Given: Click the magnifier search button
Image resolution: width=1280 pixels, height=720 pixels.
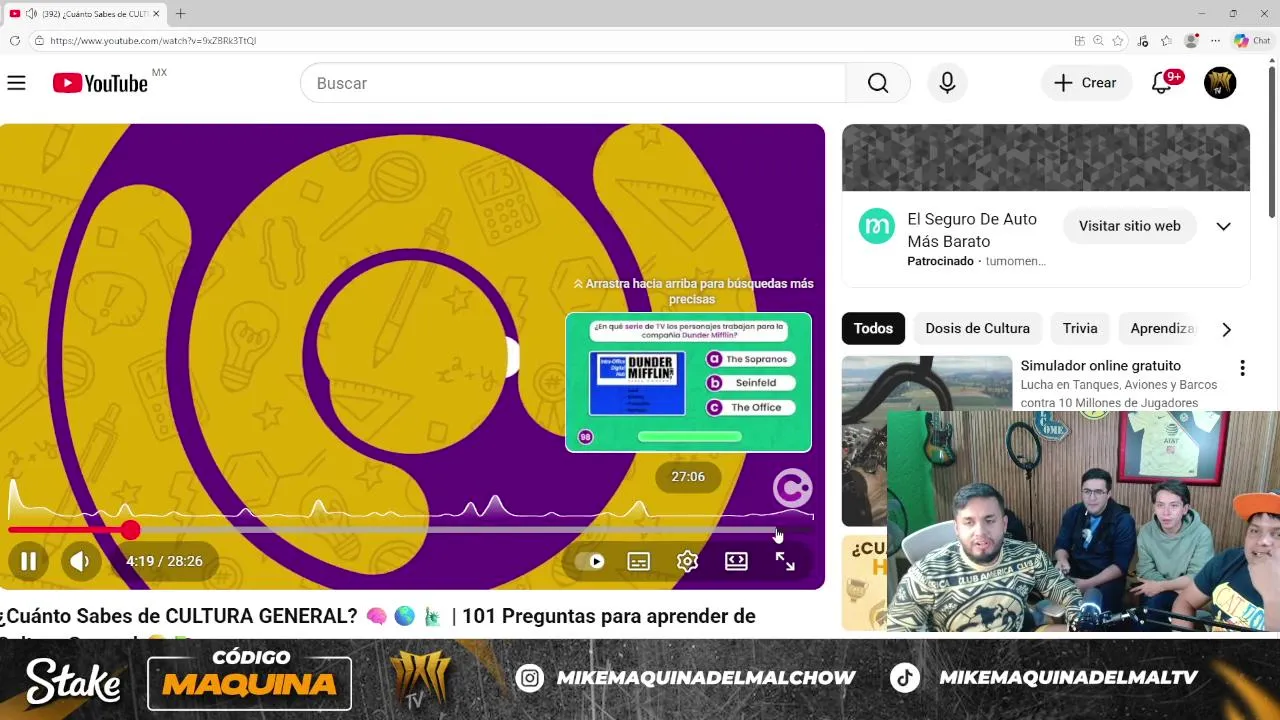Looking at the screenshot, I should point(877,83).
